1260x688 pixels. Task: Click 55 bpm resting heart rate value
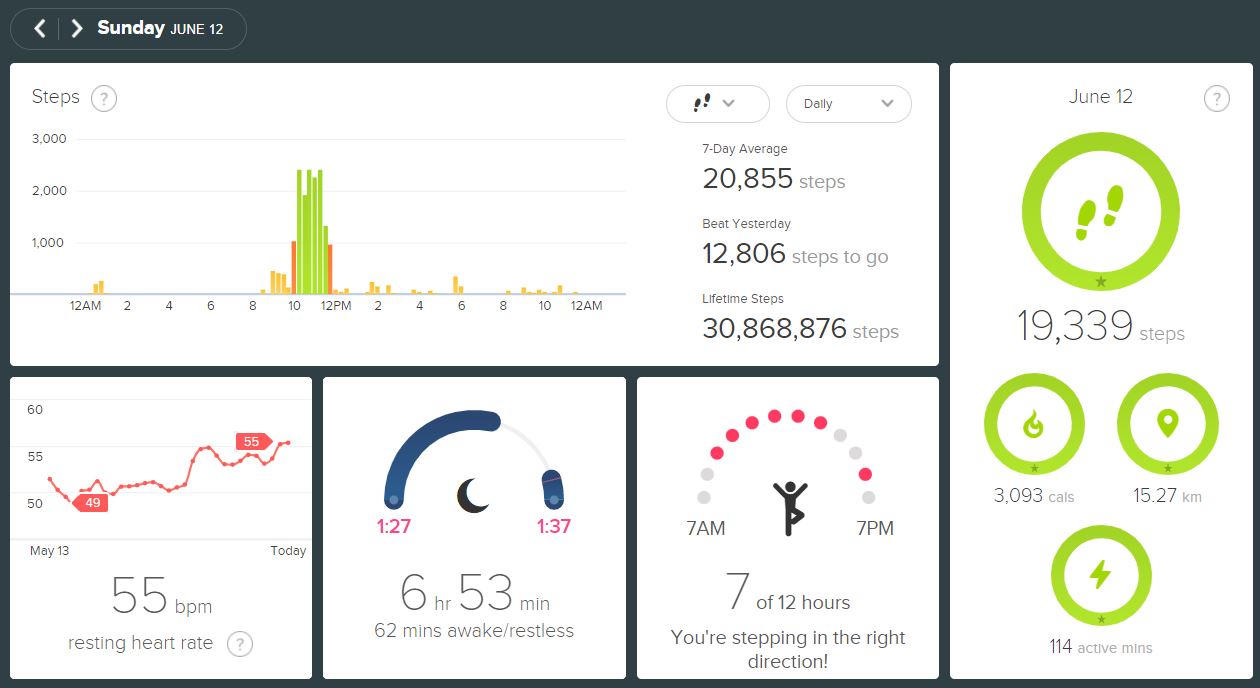161,596
